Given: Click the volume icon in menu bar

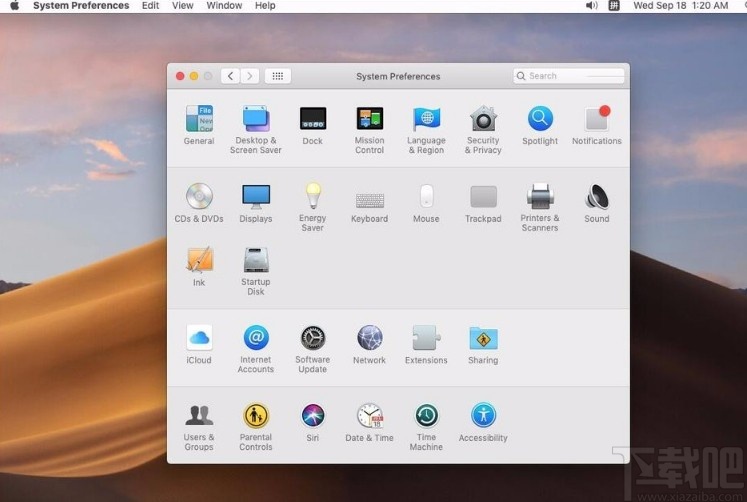Looking at the screenshot, I should pyautogui.click(x=591, y=6).
